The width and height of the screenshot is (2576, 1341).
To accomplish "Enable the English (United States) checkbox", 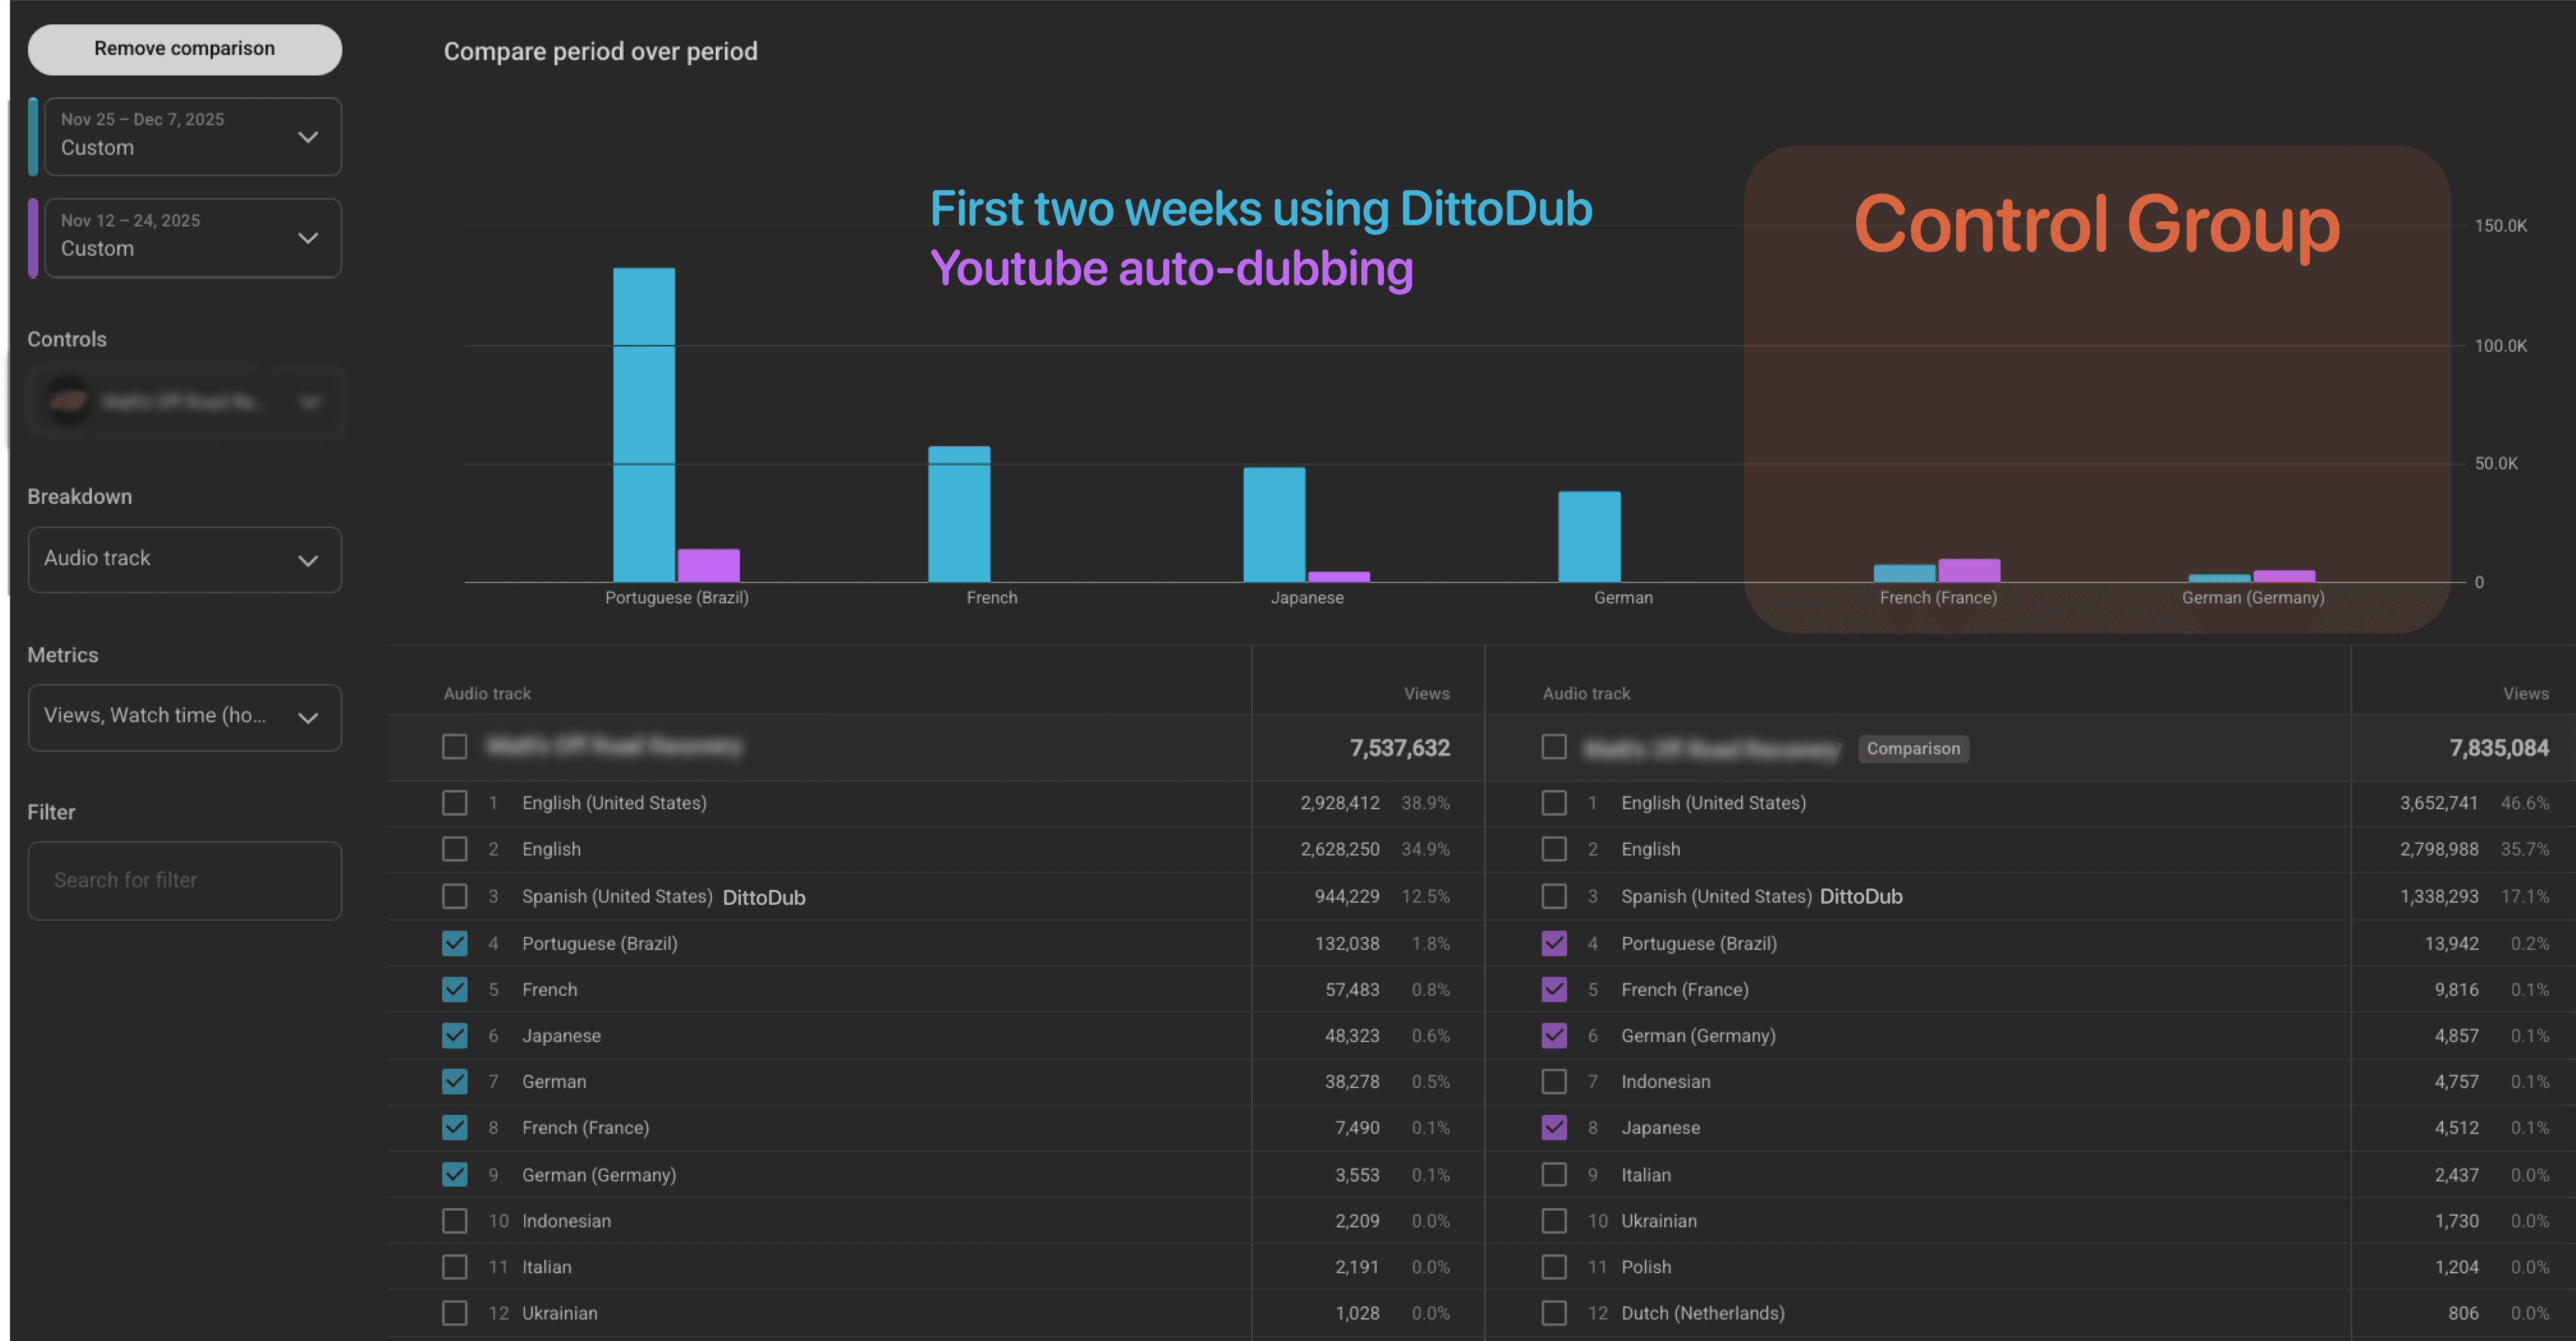I will [455, 802].
